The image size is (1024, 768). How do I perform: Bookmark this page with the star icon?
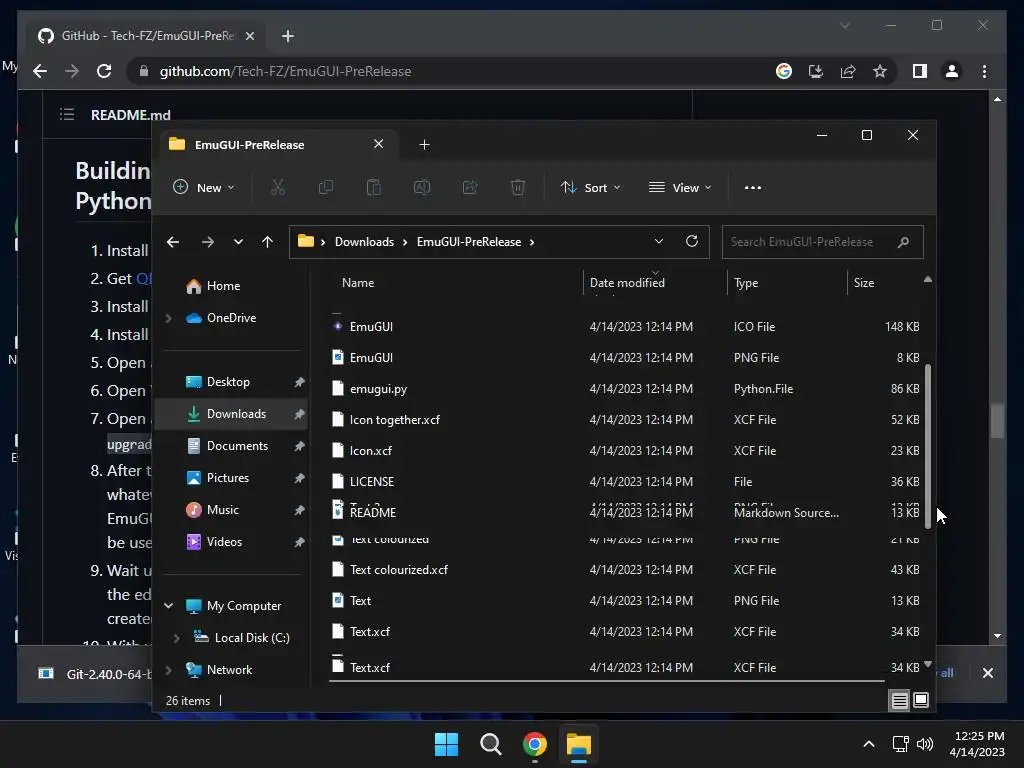click(x=880, y=71)
